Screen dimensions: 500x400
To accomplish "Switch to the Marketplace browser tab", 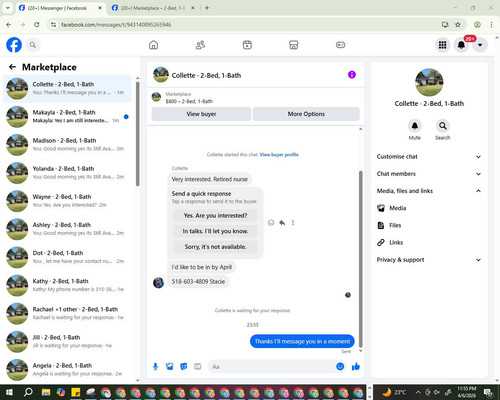I will tap(153, 8).
